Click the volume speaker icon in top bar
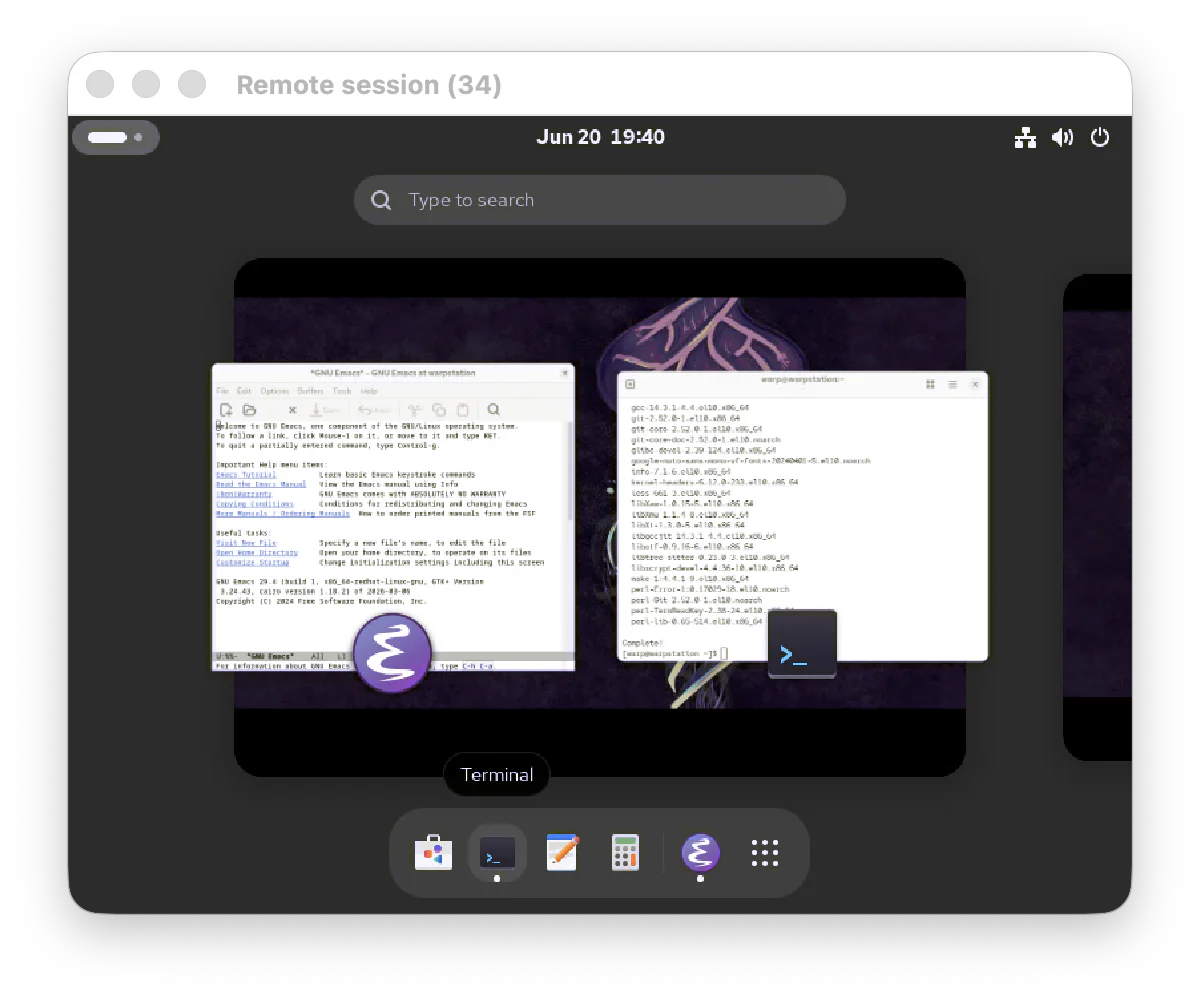 (x=1062, y=138)
